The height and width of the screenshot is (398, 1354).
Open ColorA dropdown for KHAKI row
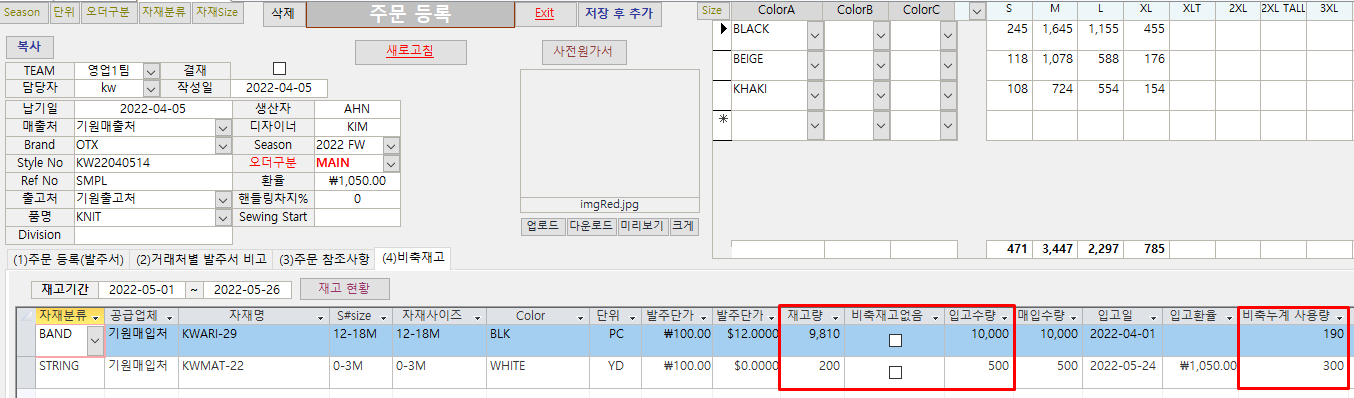point(815,95)
